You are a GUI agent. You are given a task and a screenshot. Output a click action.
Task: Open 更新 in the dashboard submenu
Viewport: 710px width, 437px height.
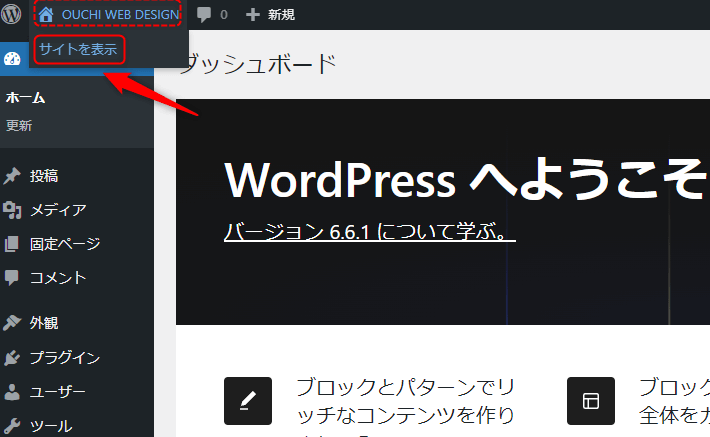coord(19,125)
